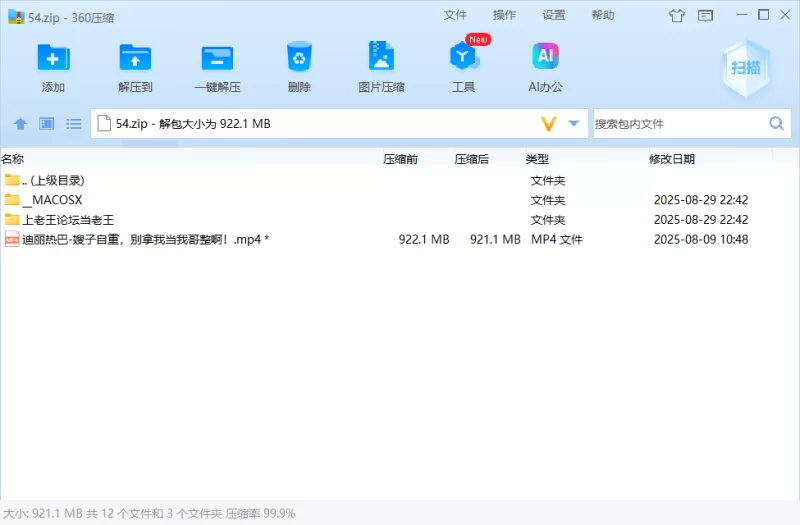Viewport: 800px width, 525px height.
Task: Click the 添加 (Add) toolbar icon
Action: (54, 57)
